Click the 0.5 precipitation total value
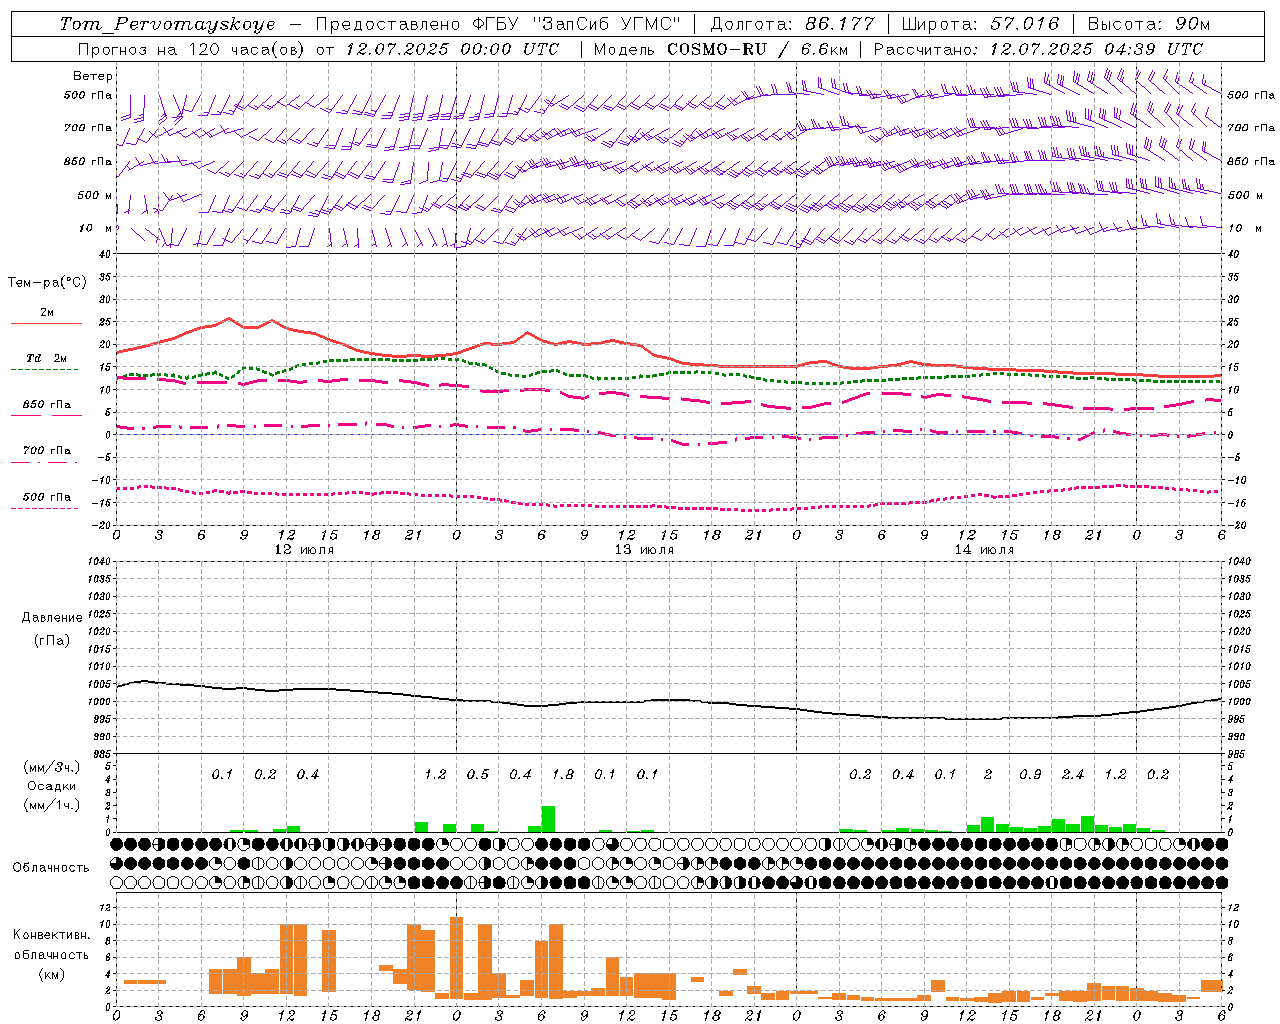 click(x=478, y=774)
